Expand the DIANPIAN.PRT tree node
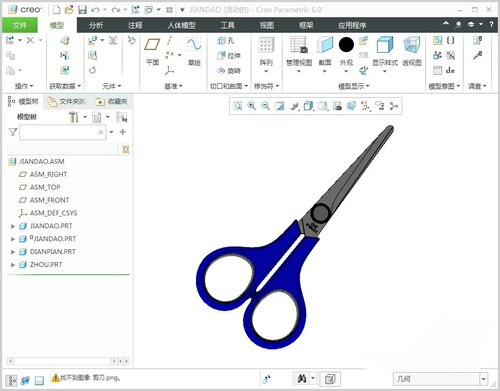The width and height of the screenshot is (500, 391). [x=13, y=252]
